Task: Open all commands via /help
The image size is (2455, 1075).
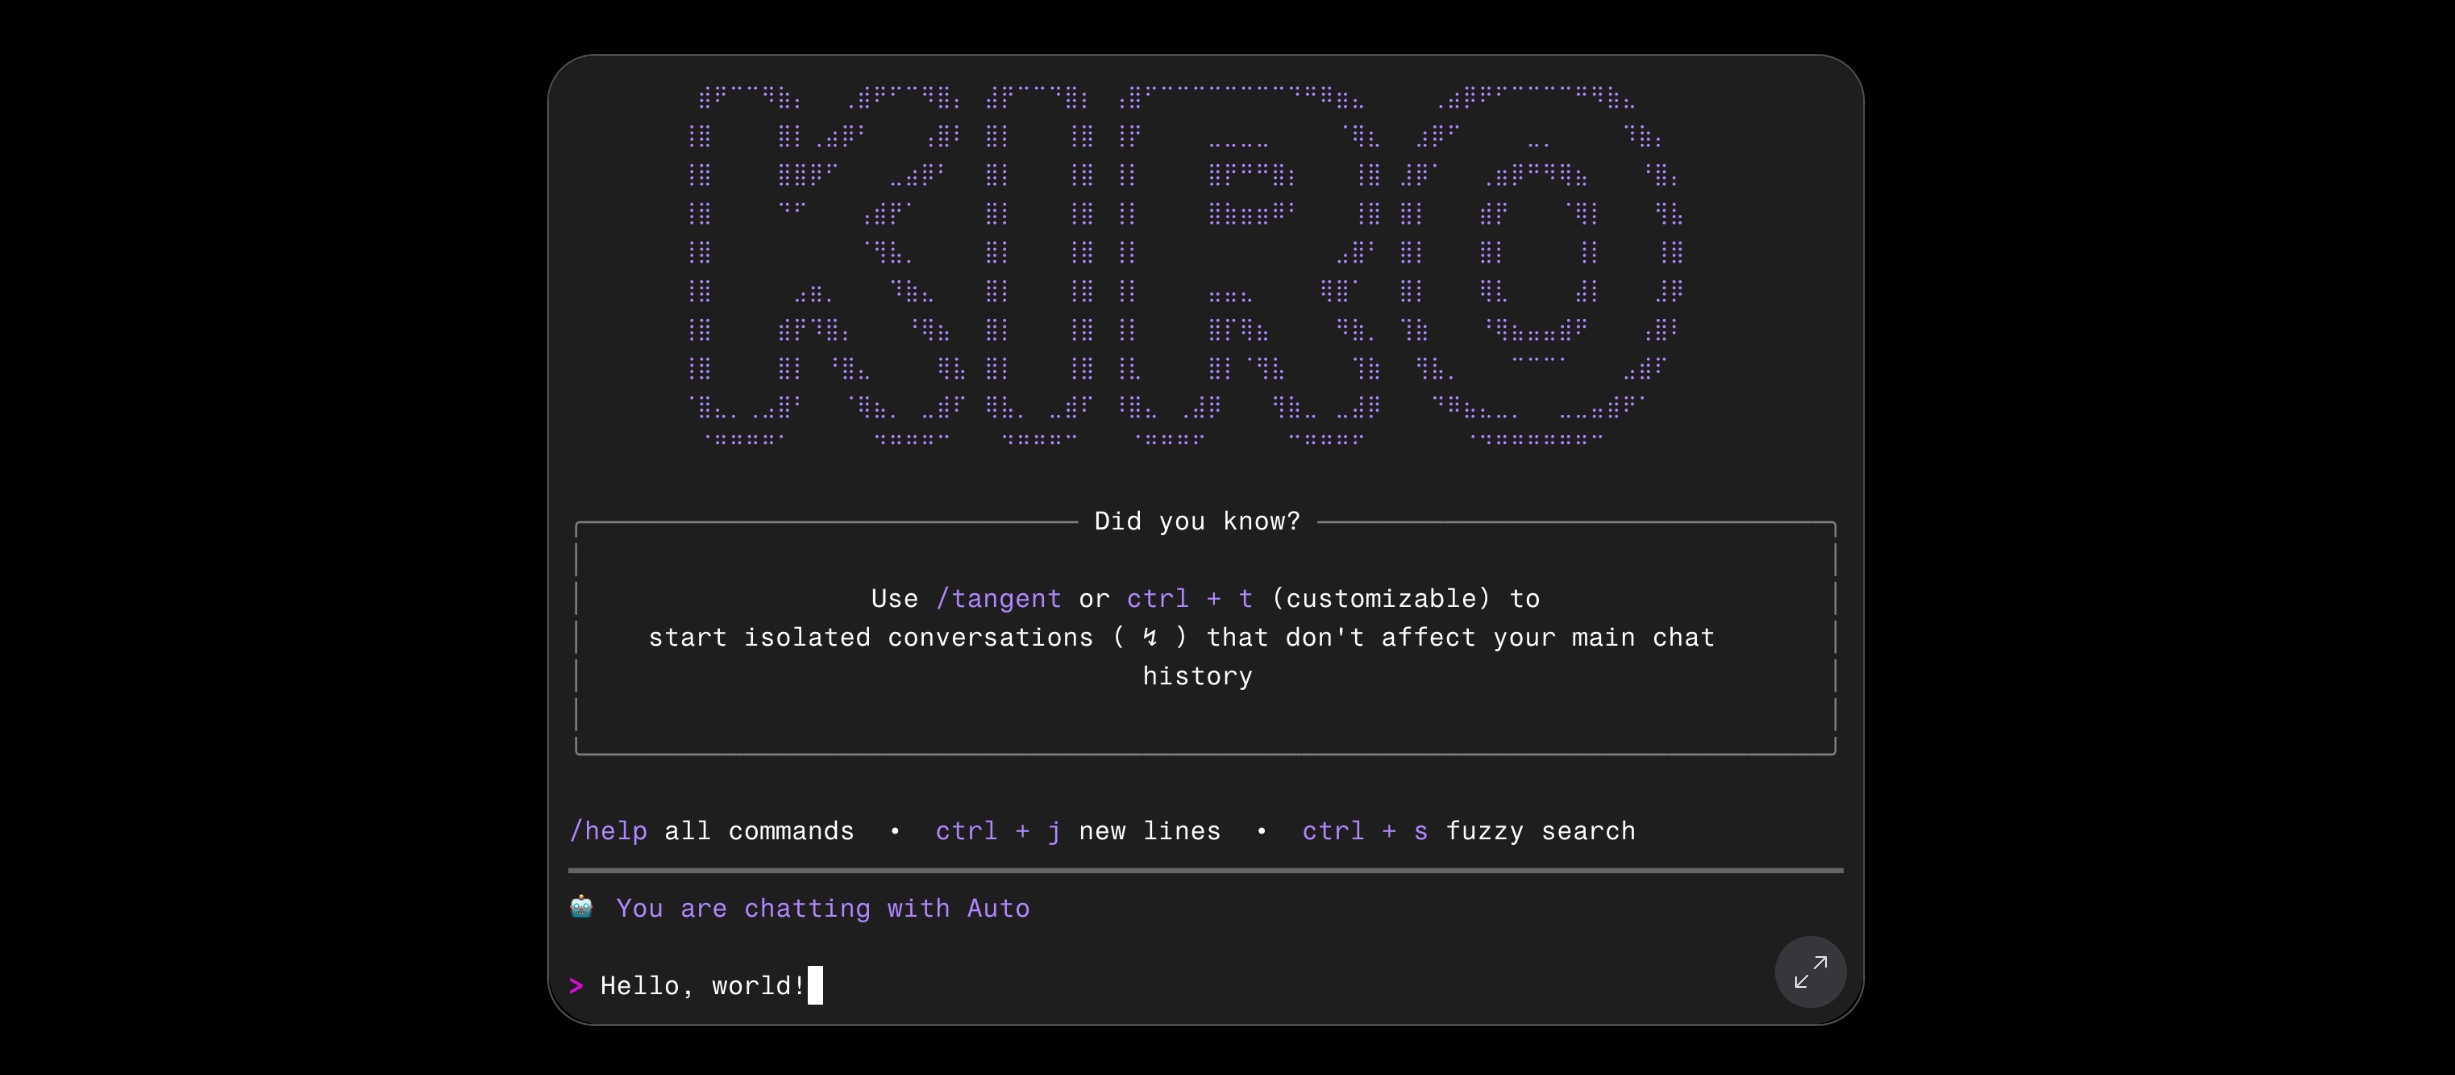Action: pyautogui.click(x=607, y=831)
